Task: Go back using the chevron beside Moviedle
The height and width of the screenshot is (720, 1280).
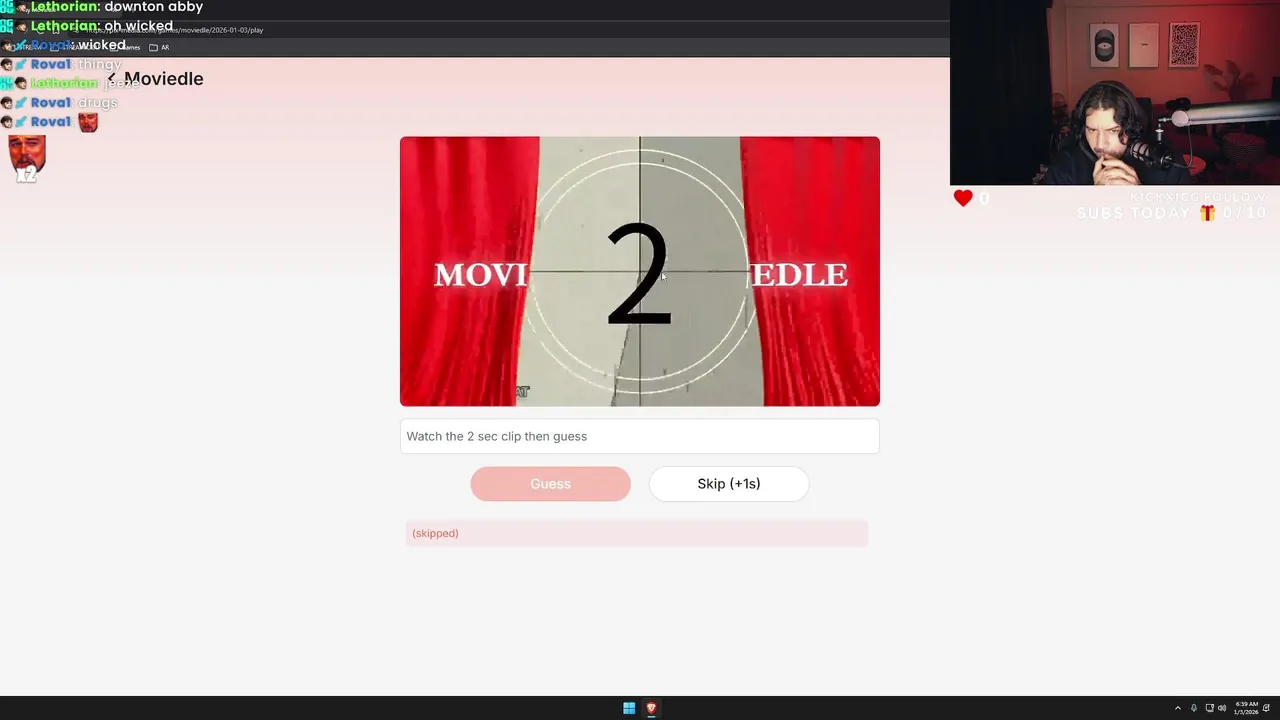Action: [x=112, y=78]
